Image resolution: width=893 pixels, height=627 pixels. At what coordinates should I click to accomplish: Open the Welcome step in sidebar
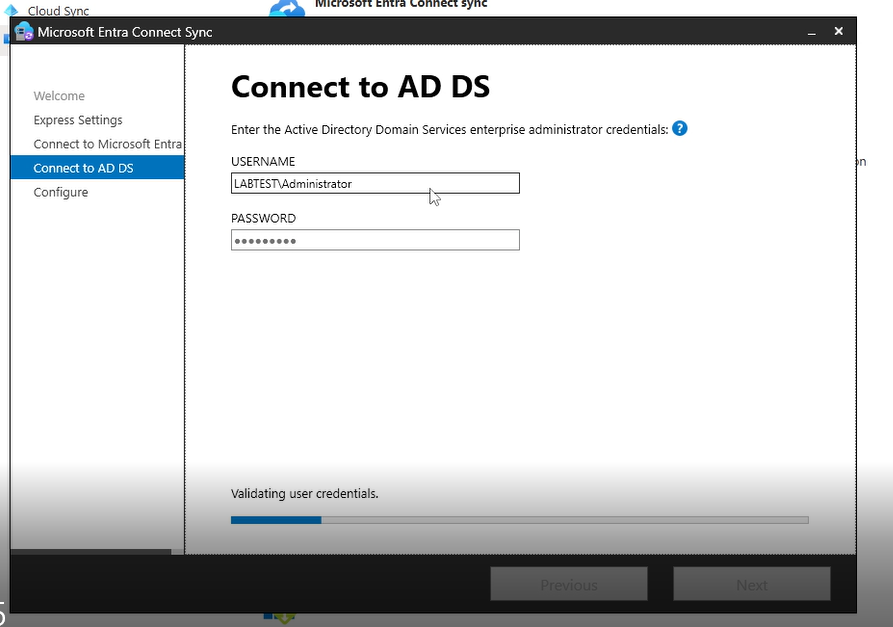pos(59,96)
